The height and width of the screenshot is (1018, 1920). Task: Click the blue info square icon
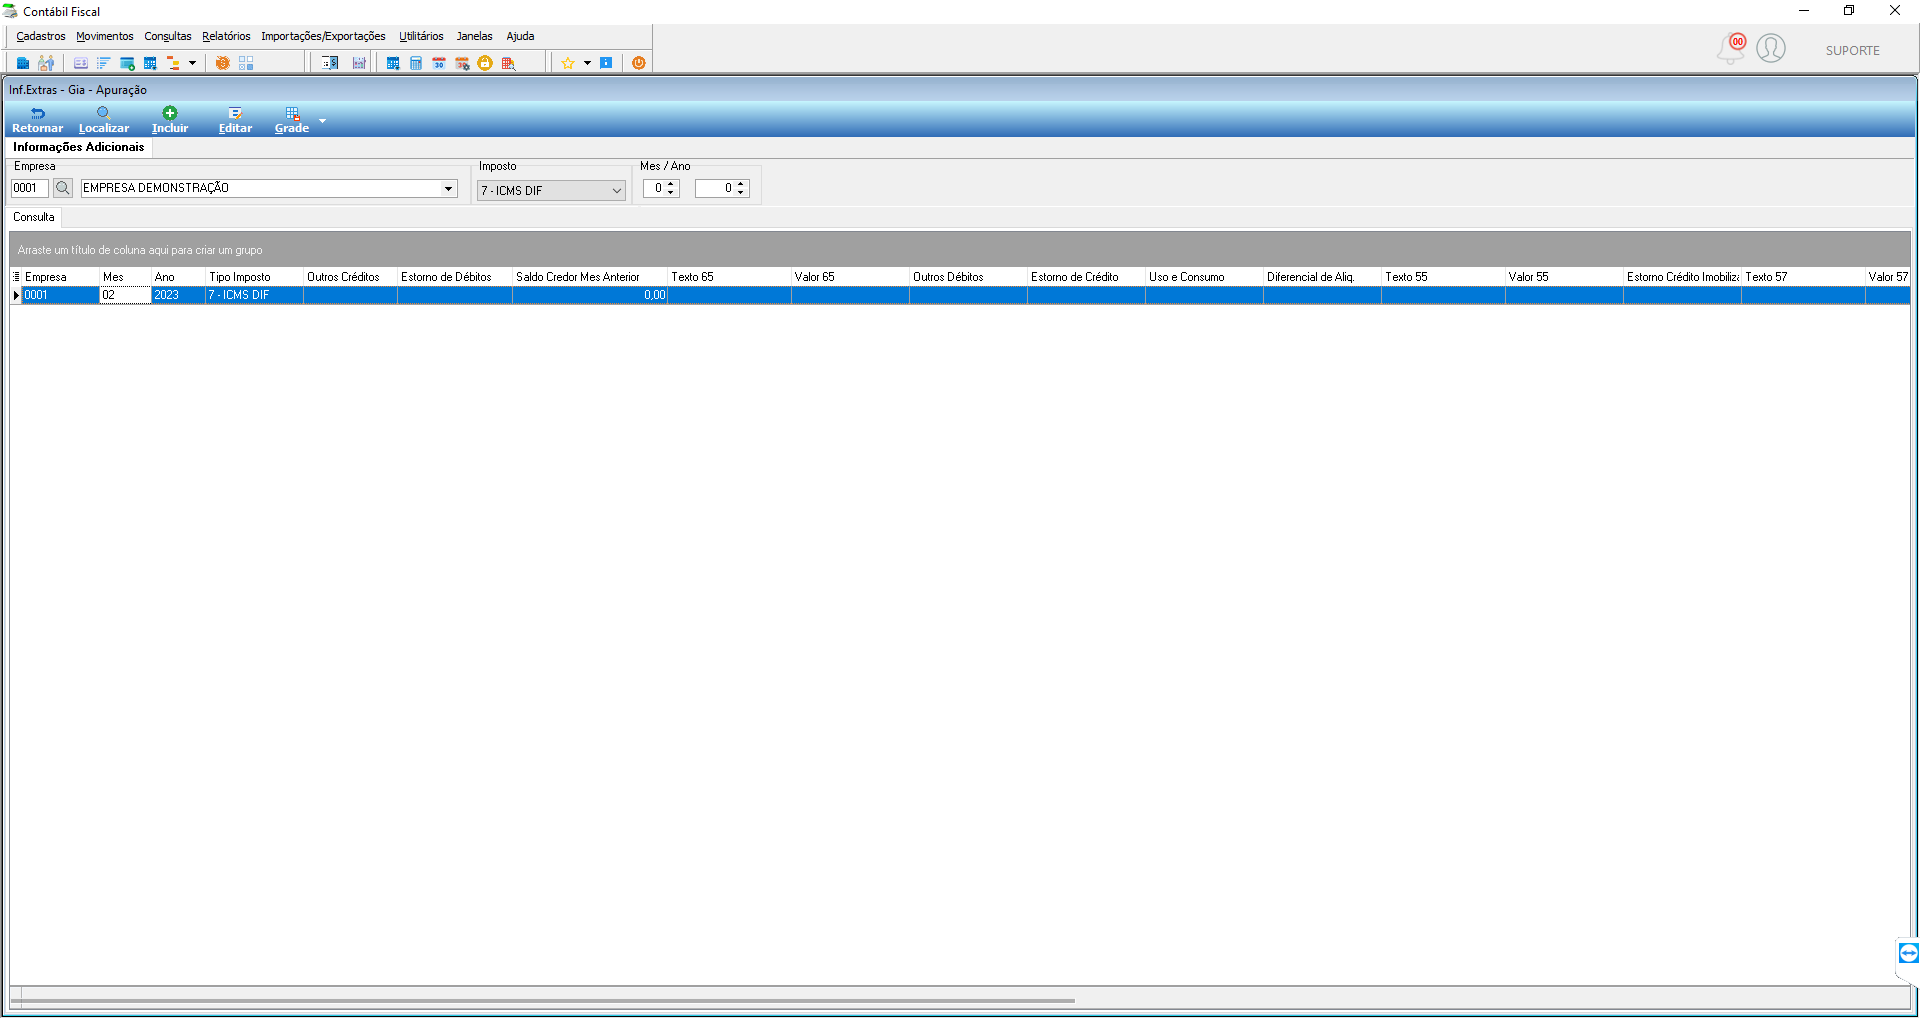click(606, 63)
